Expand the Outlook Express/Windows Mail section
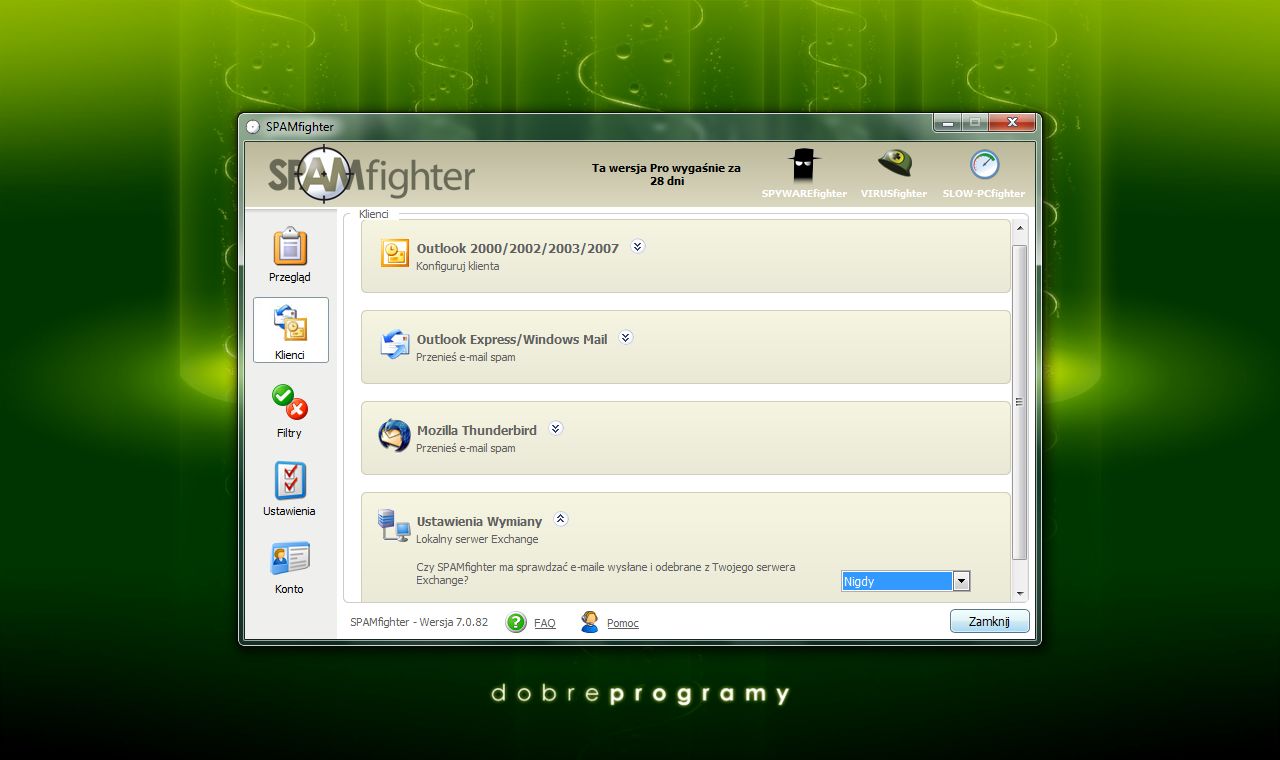Viewport: 1280px width, 760px height. coord(626,337)
